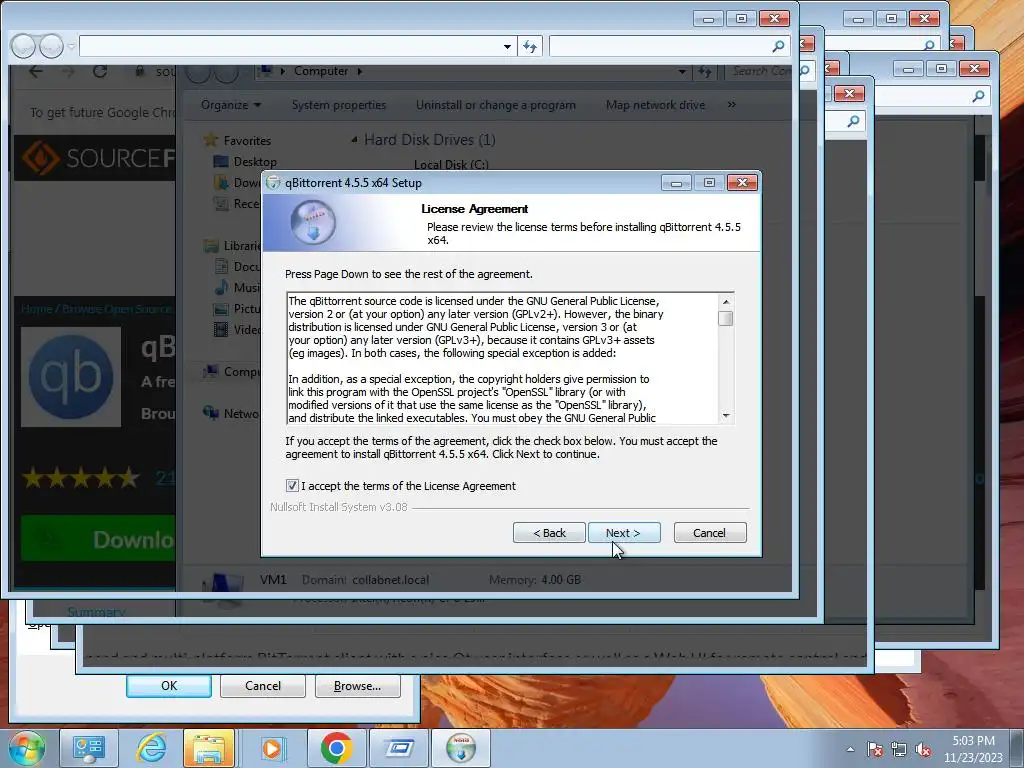Click Computer in the Explorer address bar

[321, 71]
